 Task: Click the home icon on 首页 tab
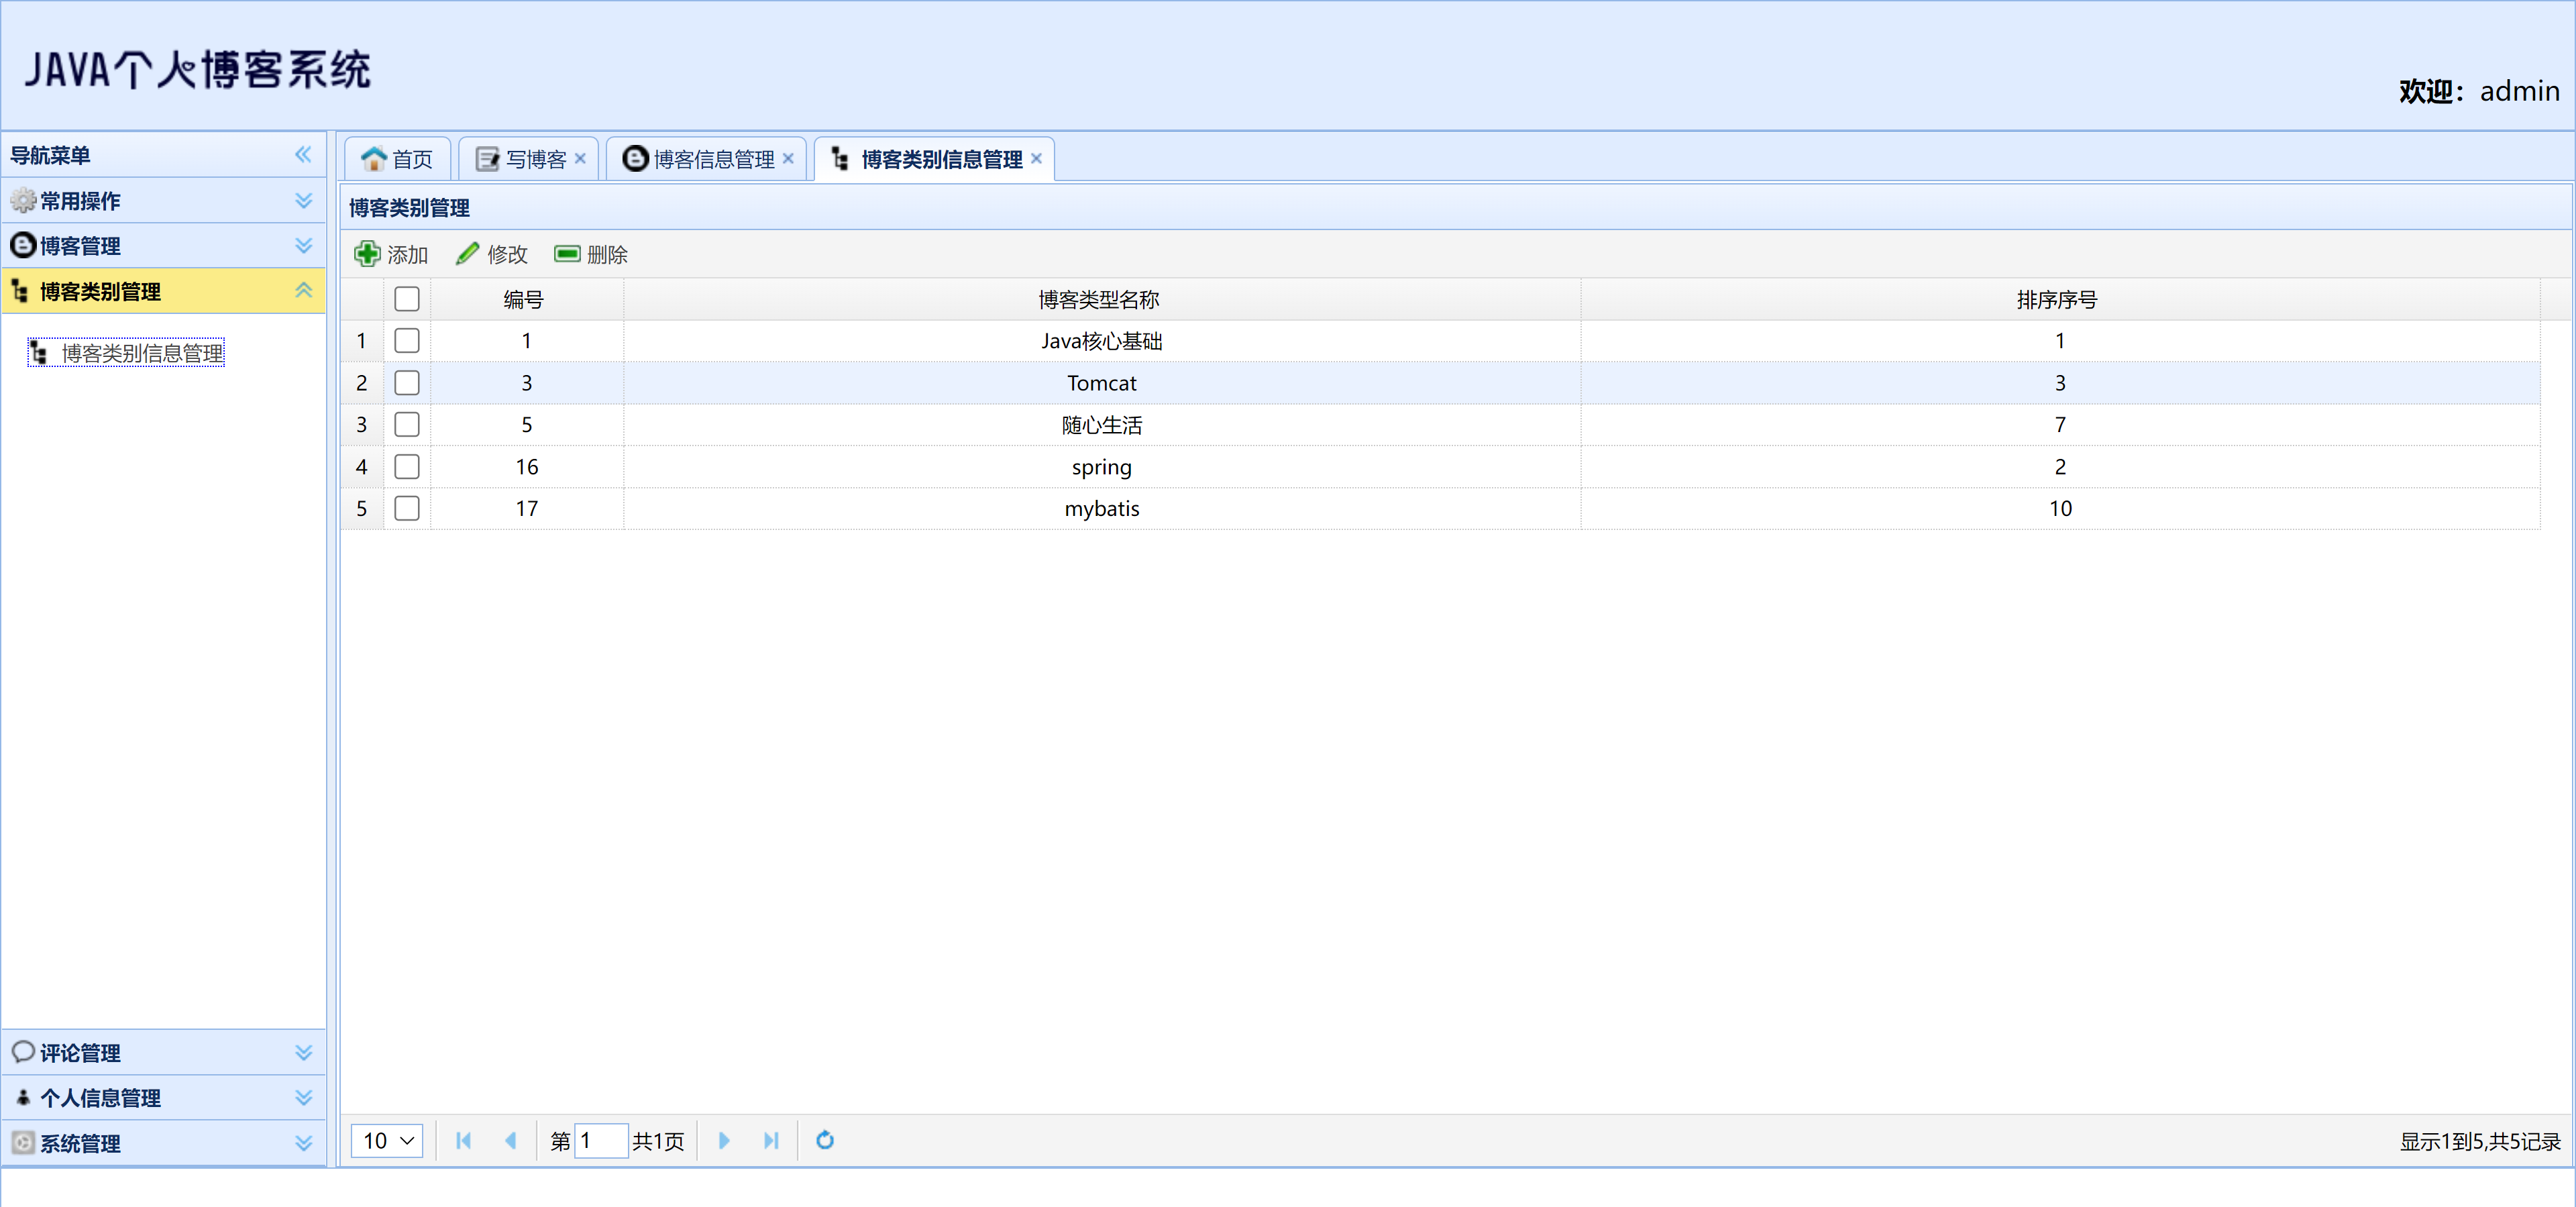[x=373, y=158]
